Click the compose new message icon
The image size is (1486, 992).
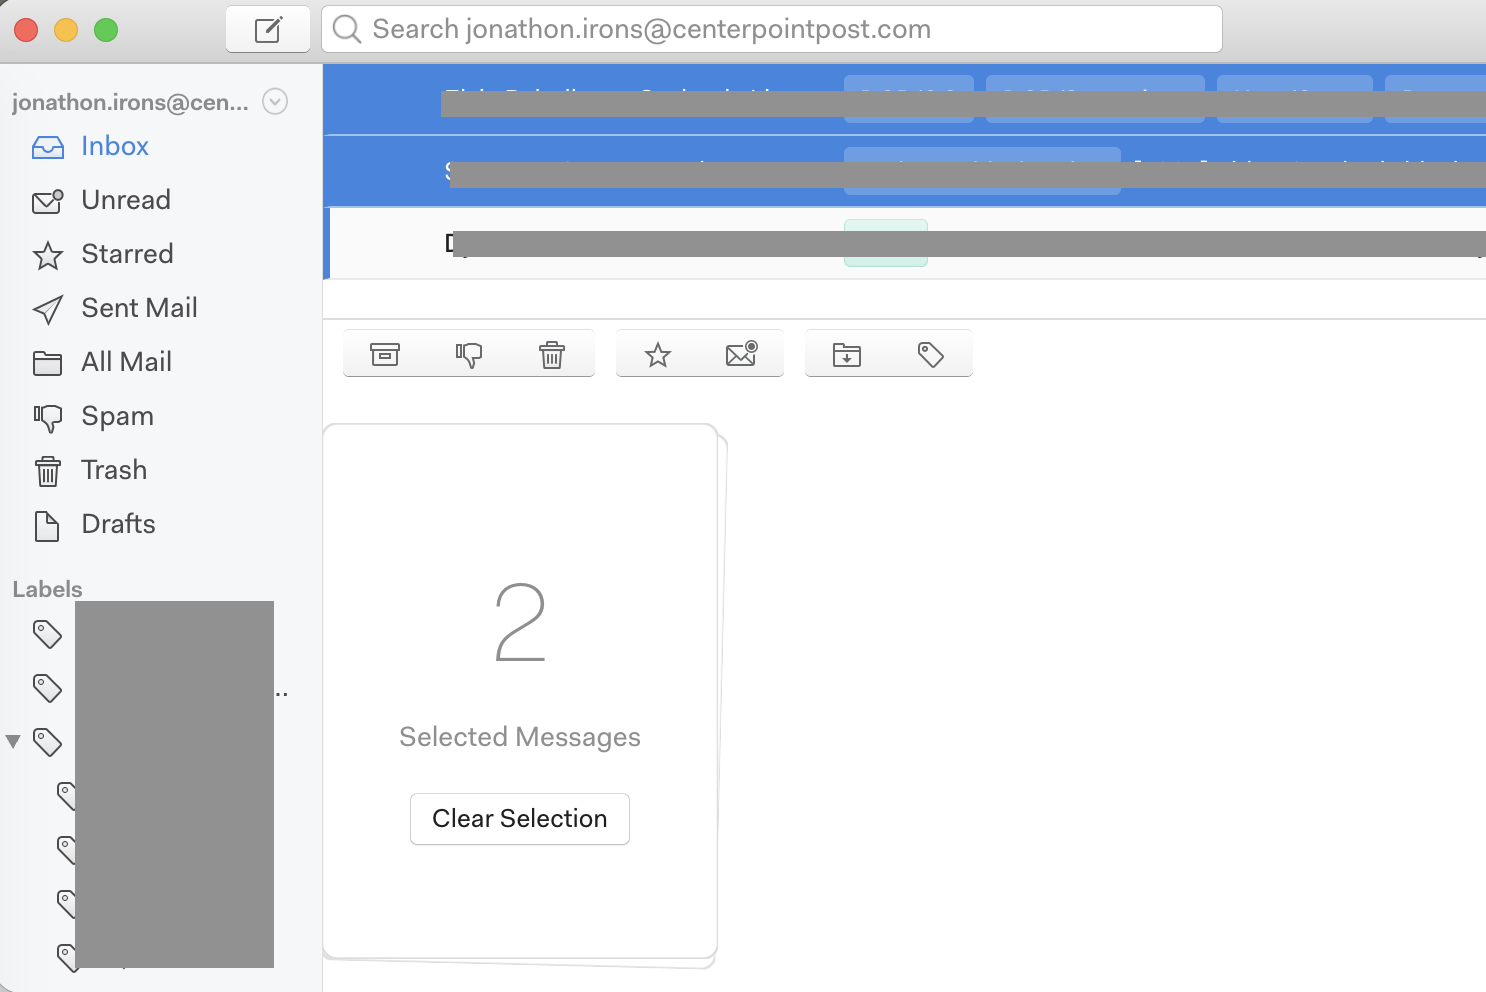tap(267, 30)
